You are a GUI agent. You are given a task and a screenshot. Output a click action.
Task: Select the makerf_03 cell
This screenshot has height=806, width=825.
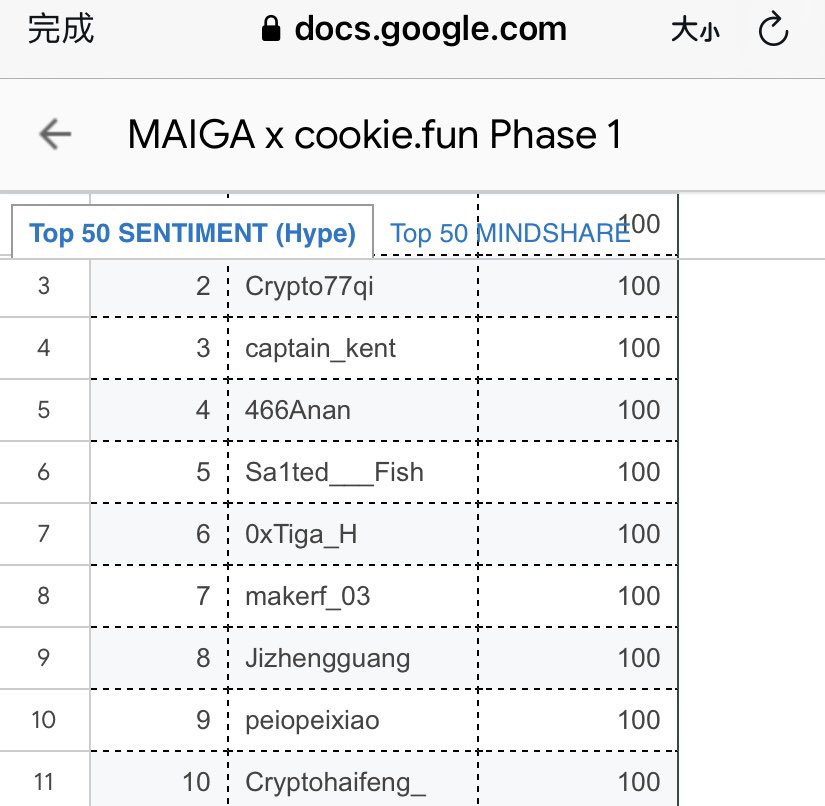pos(353,597)
